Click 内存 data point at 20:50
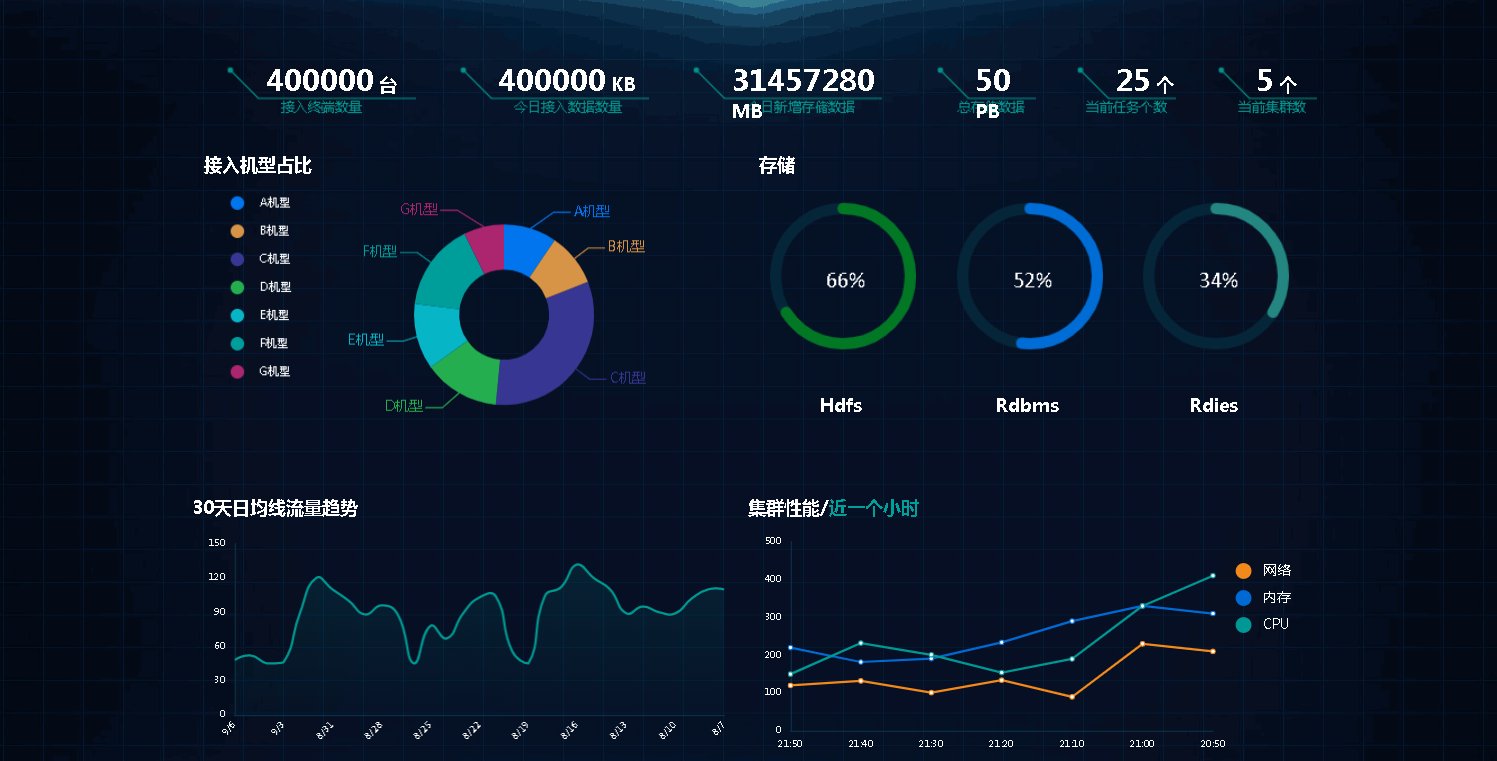 1213,613
